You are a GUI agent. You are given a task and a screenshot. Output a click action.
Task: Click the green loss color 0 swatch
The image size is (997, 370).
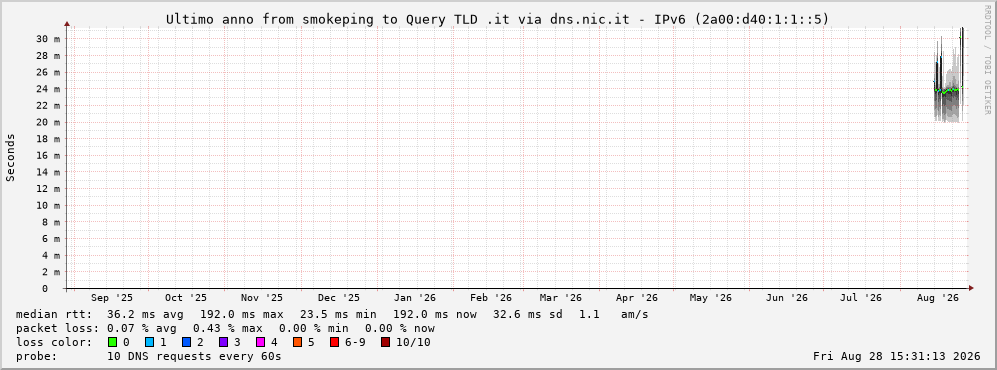[113, 343]
